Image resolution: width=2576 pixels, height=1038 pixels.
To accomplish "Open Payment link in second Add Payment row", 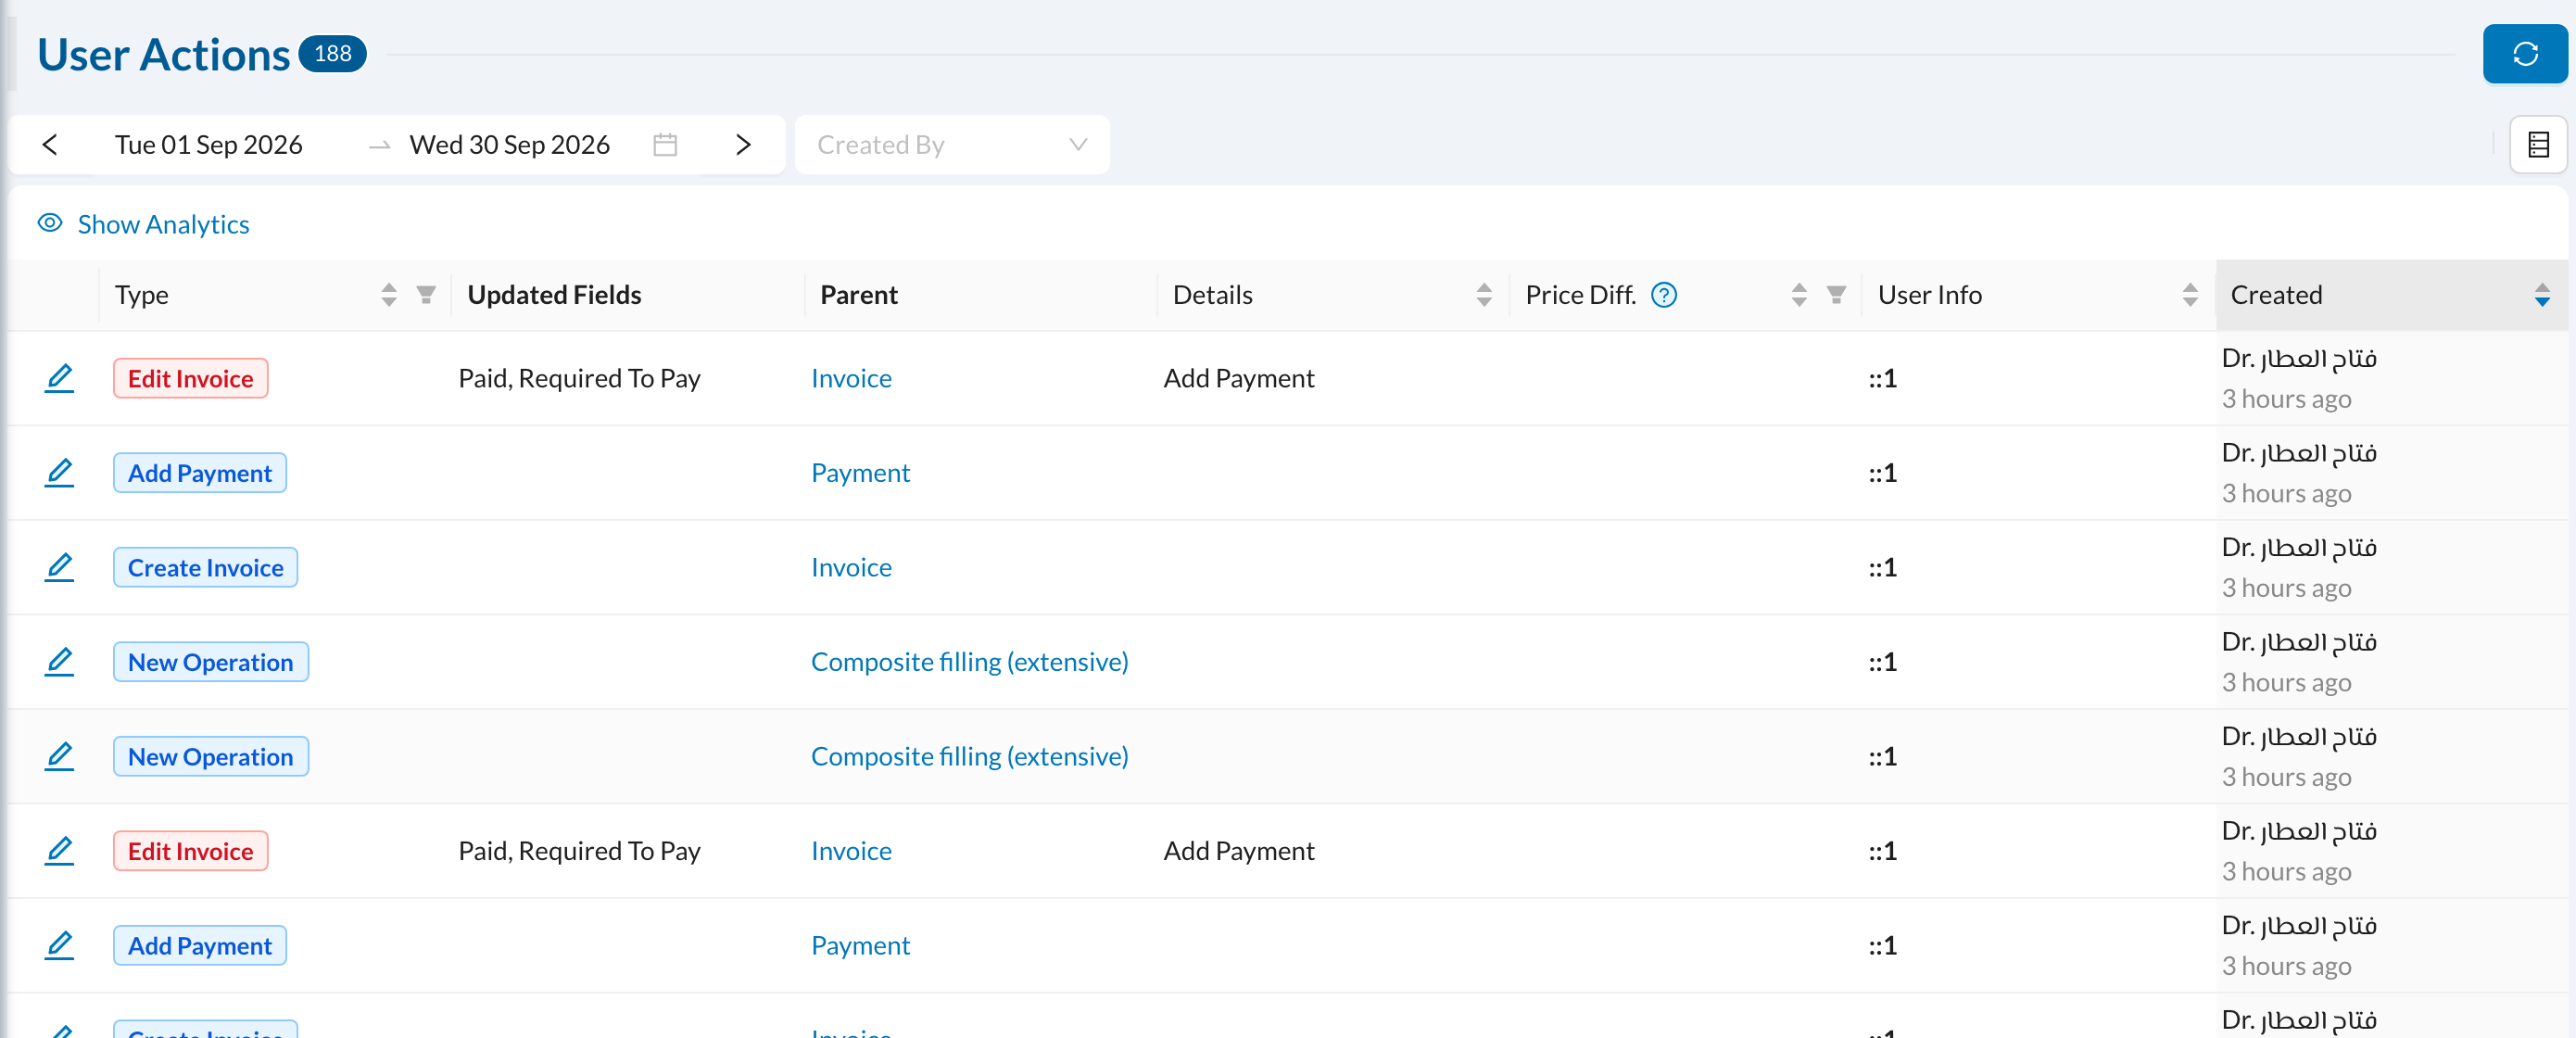I will (860, 945).
